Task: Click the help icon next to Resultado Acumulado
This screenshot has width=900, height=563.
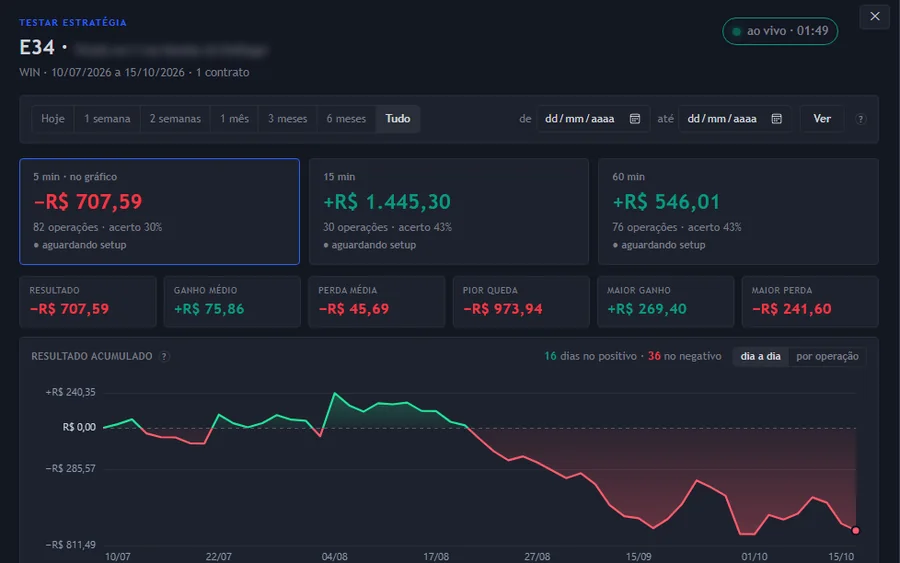Action: (x=164, y=356)
